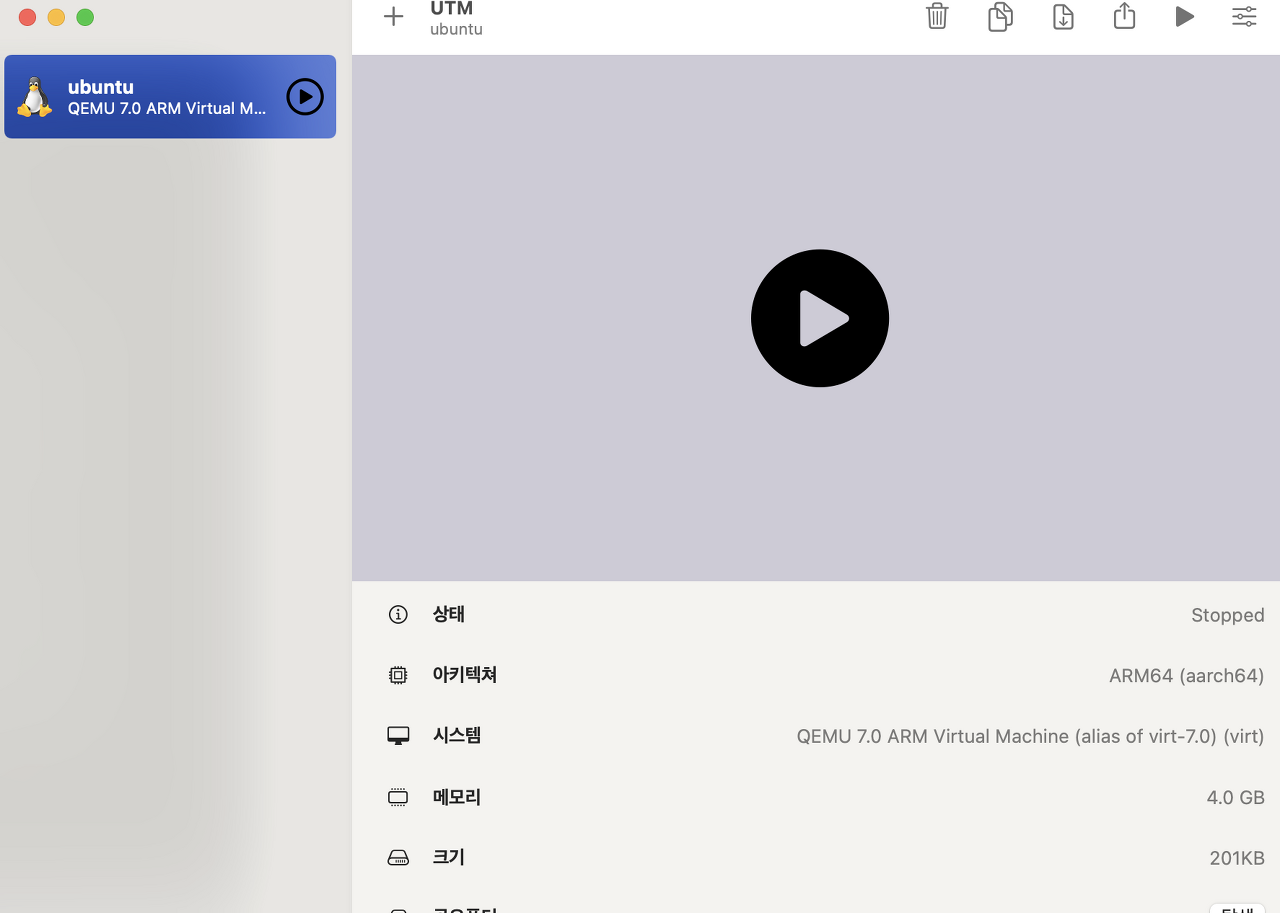This screenshot has height=913, width=1280.
Task: Select the ubuntu VM in the sidebar
Action: (170, 97)
